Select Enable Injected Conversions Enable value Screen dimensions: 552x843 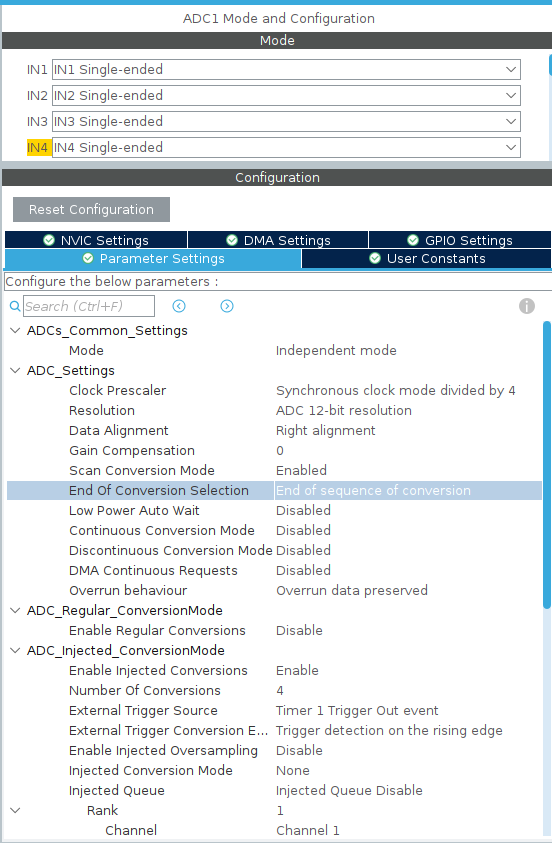297,670
